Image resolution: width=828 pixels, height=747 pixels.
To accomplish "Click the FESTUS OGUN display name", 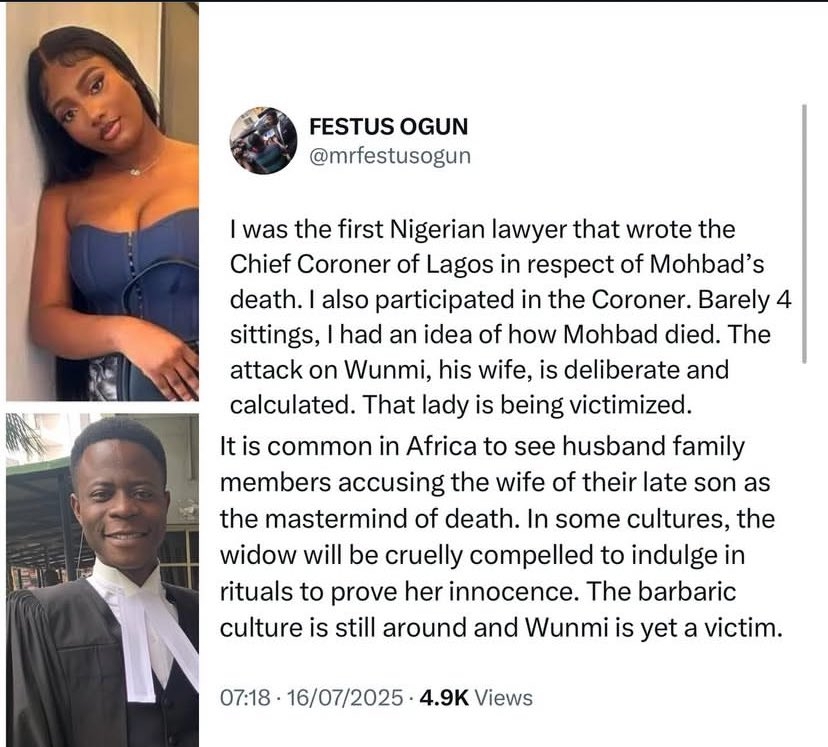I will point(389,127).
